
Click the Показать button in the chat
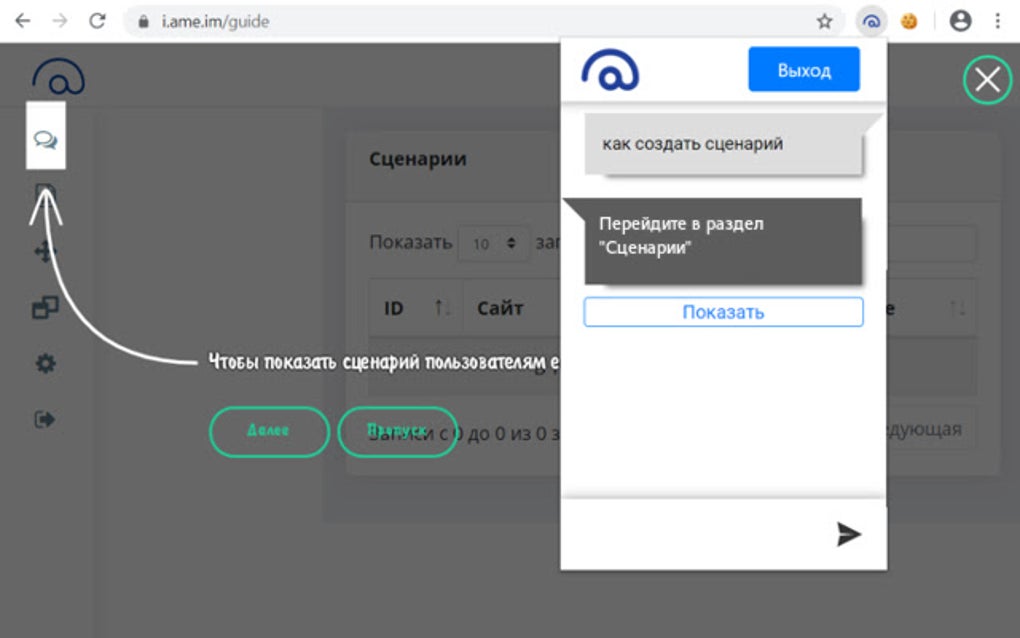click(723, 311)
